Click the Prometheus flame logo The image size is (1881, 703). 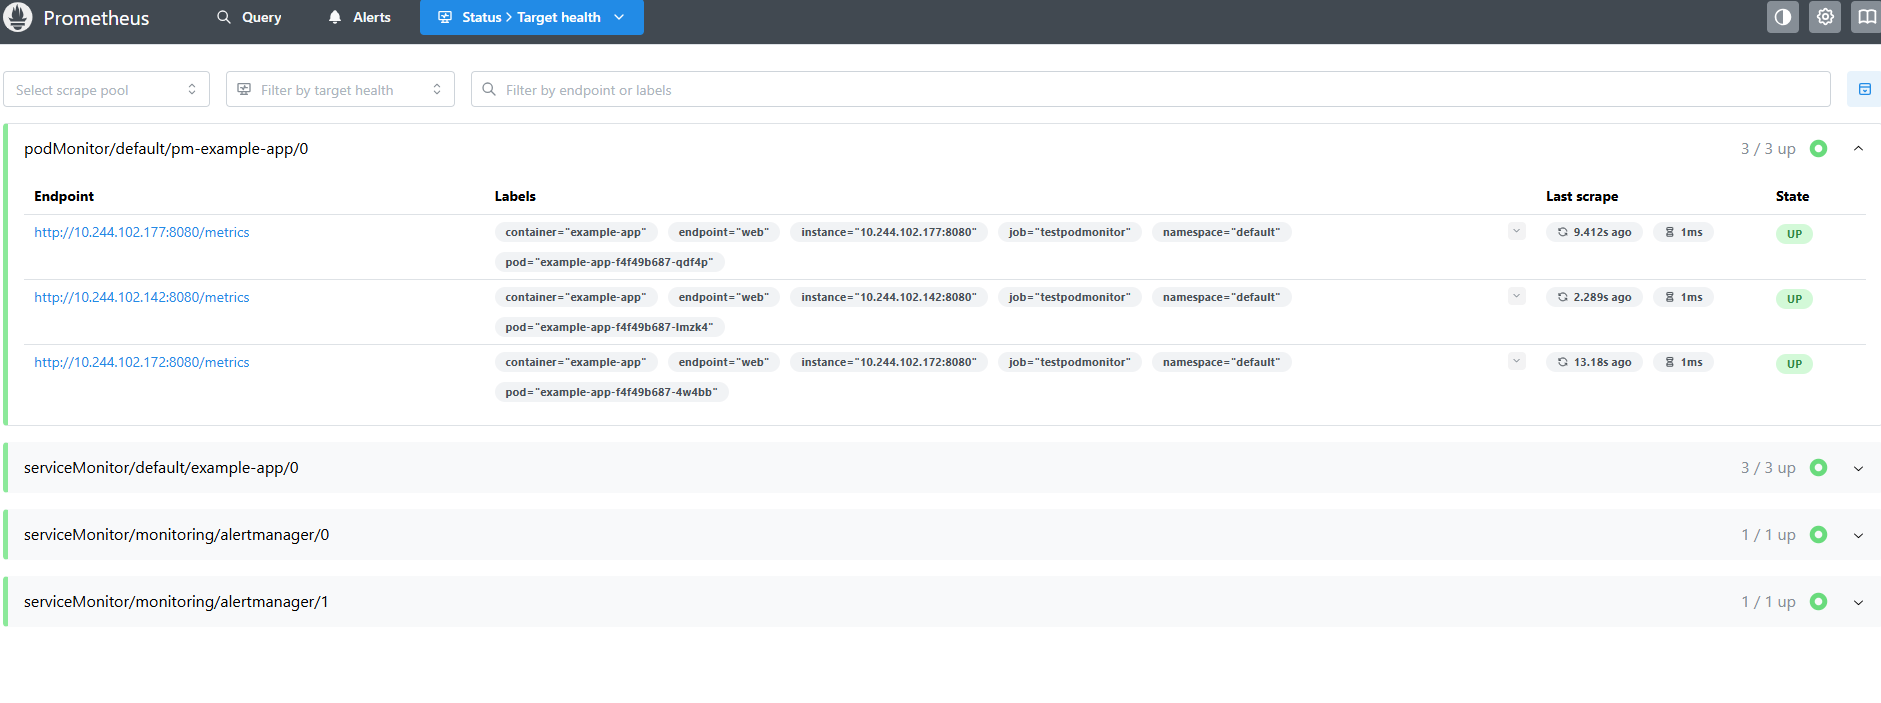pyautogui.click(x=18, y=17)
